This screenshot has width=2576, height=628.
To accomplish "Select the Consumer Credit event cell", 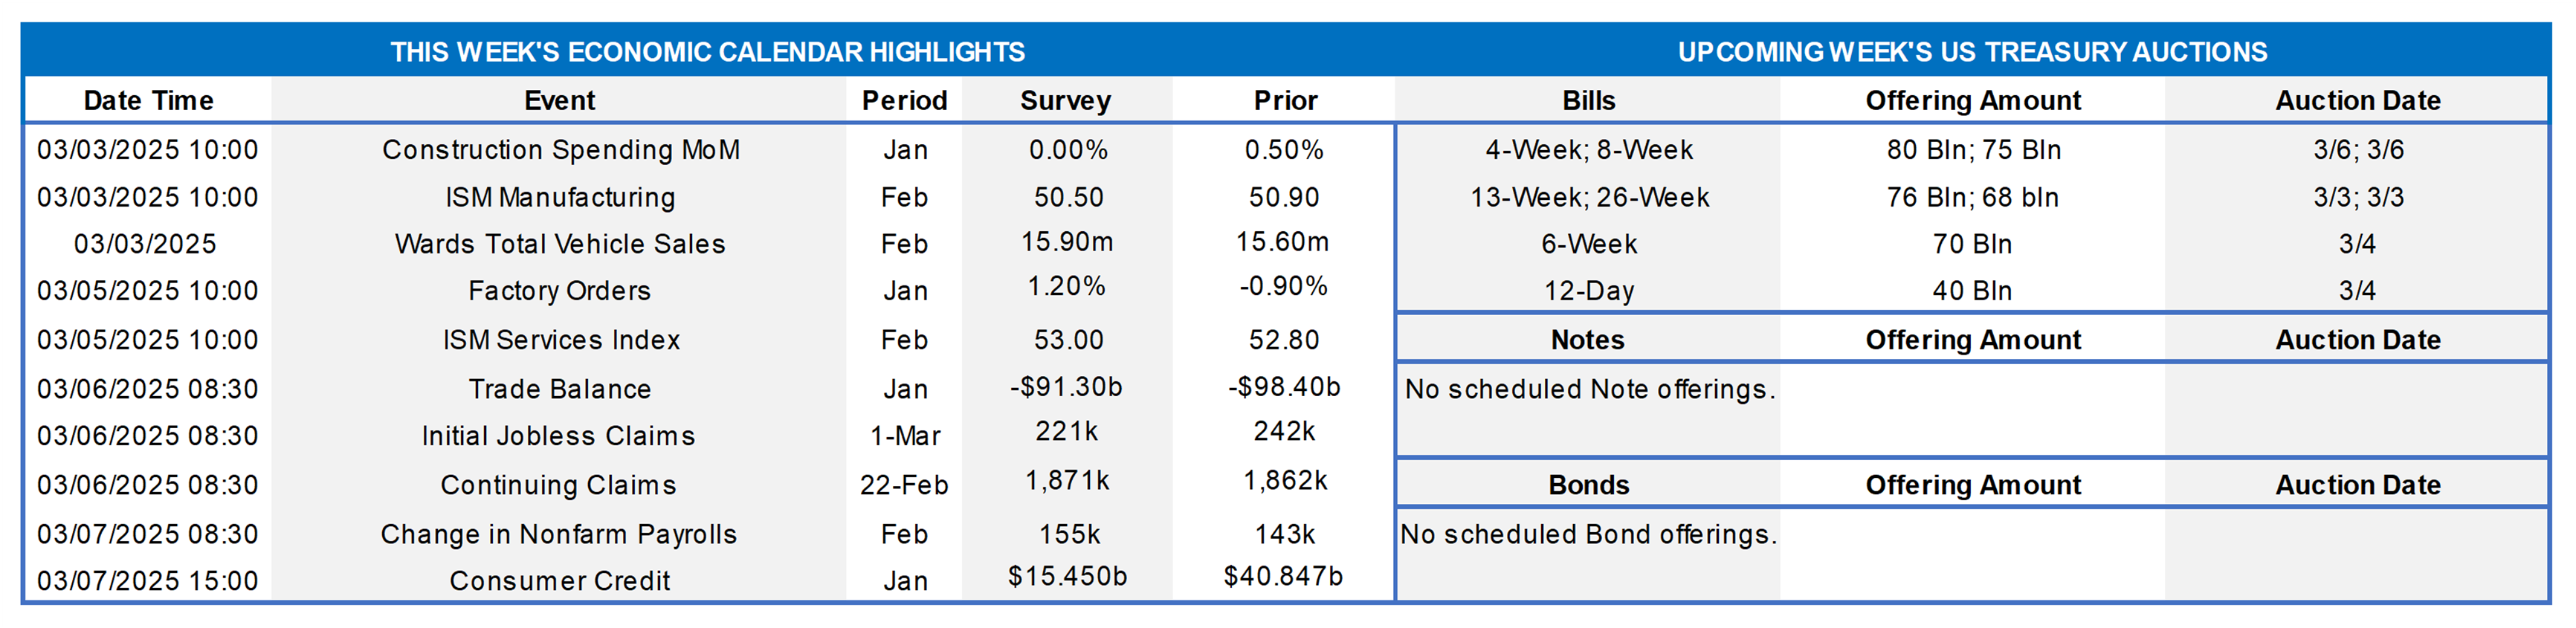I will (x=560, y=581).
